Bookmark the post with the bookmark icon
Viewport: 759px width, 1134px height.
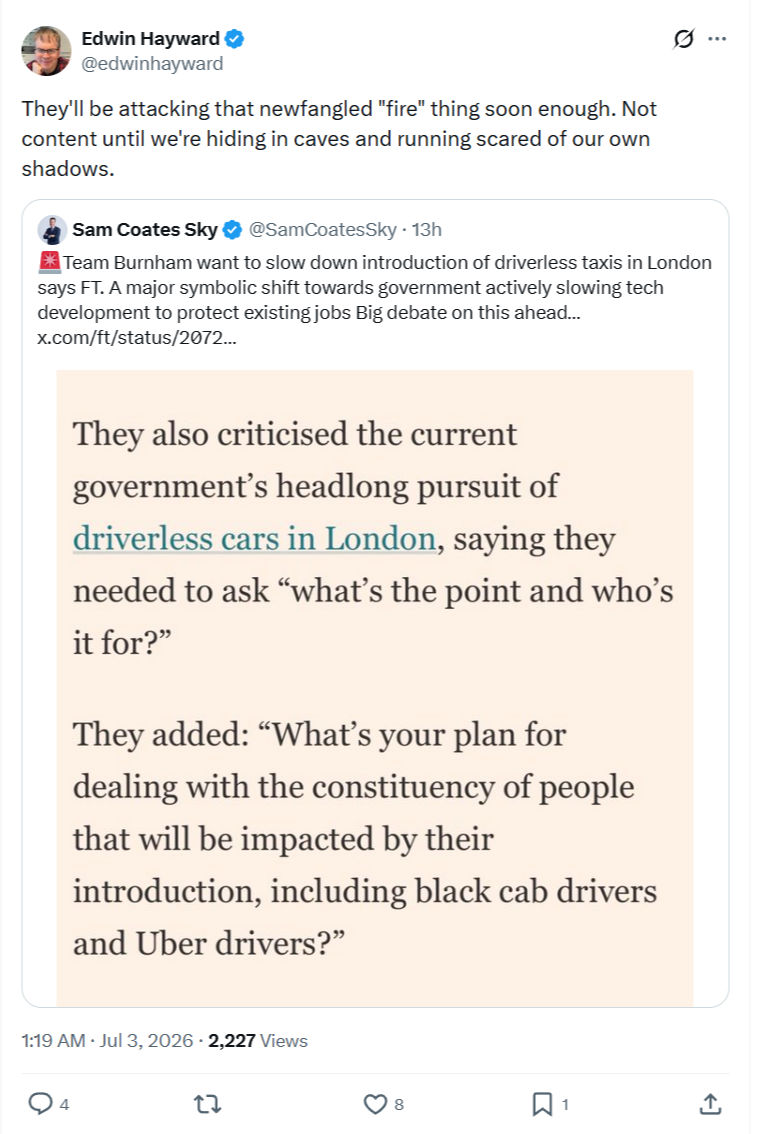click(x=542, y=1104)
